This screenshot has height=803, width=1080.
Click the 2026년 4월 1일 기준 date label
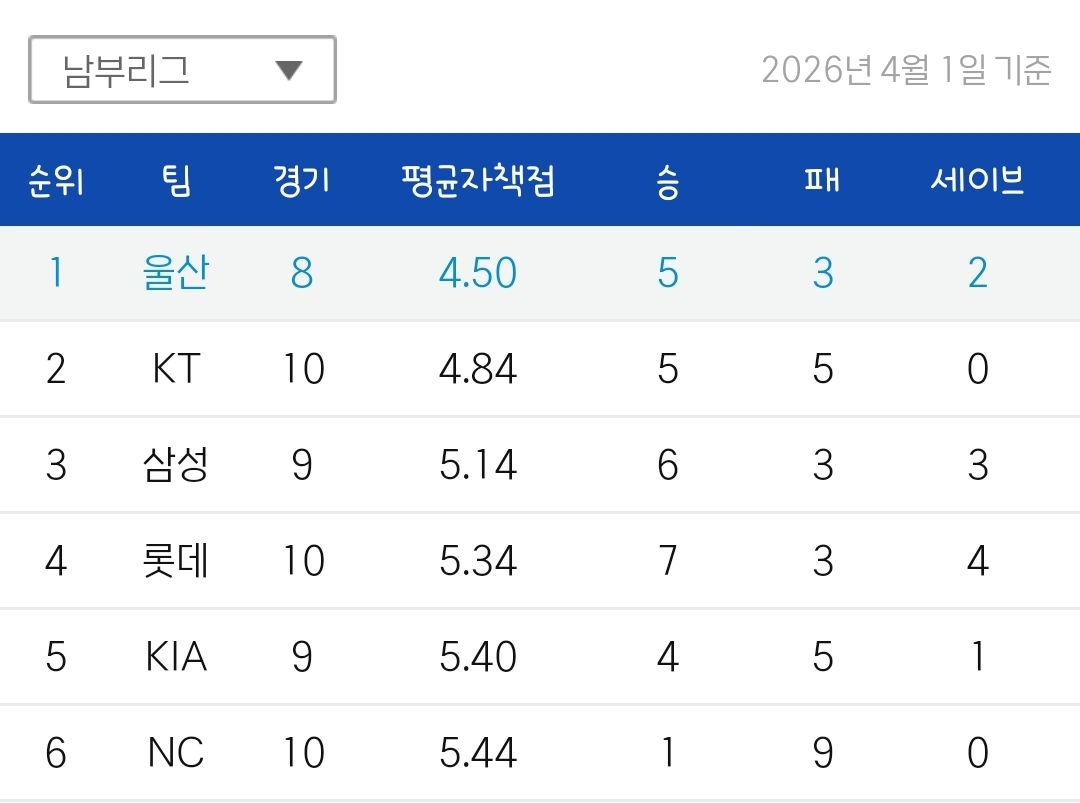point(906,70)
